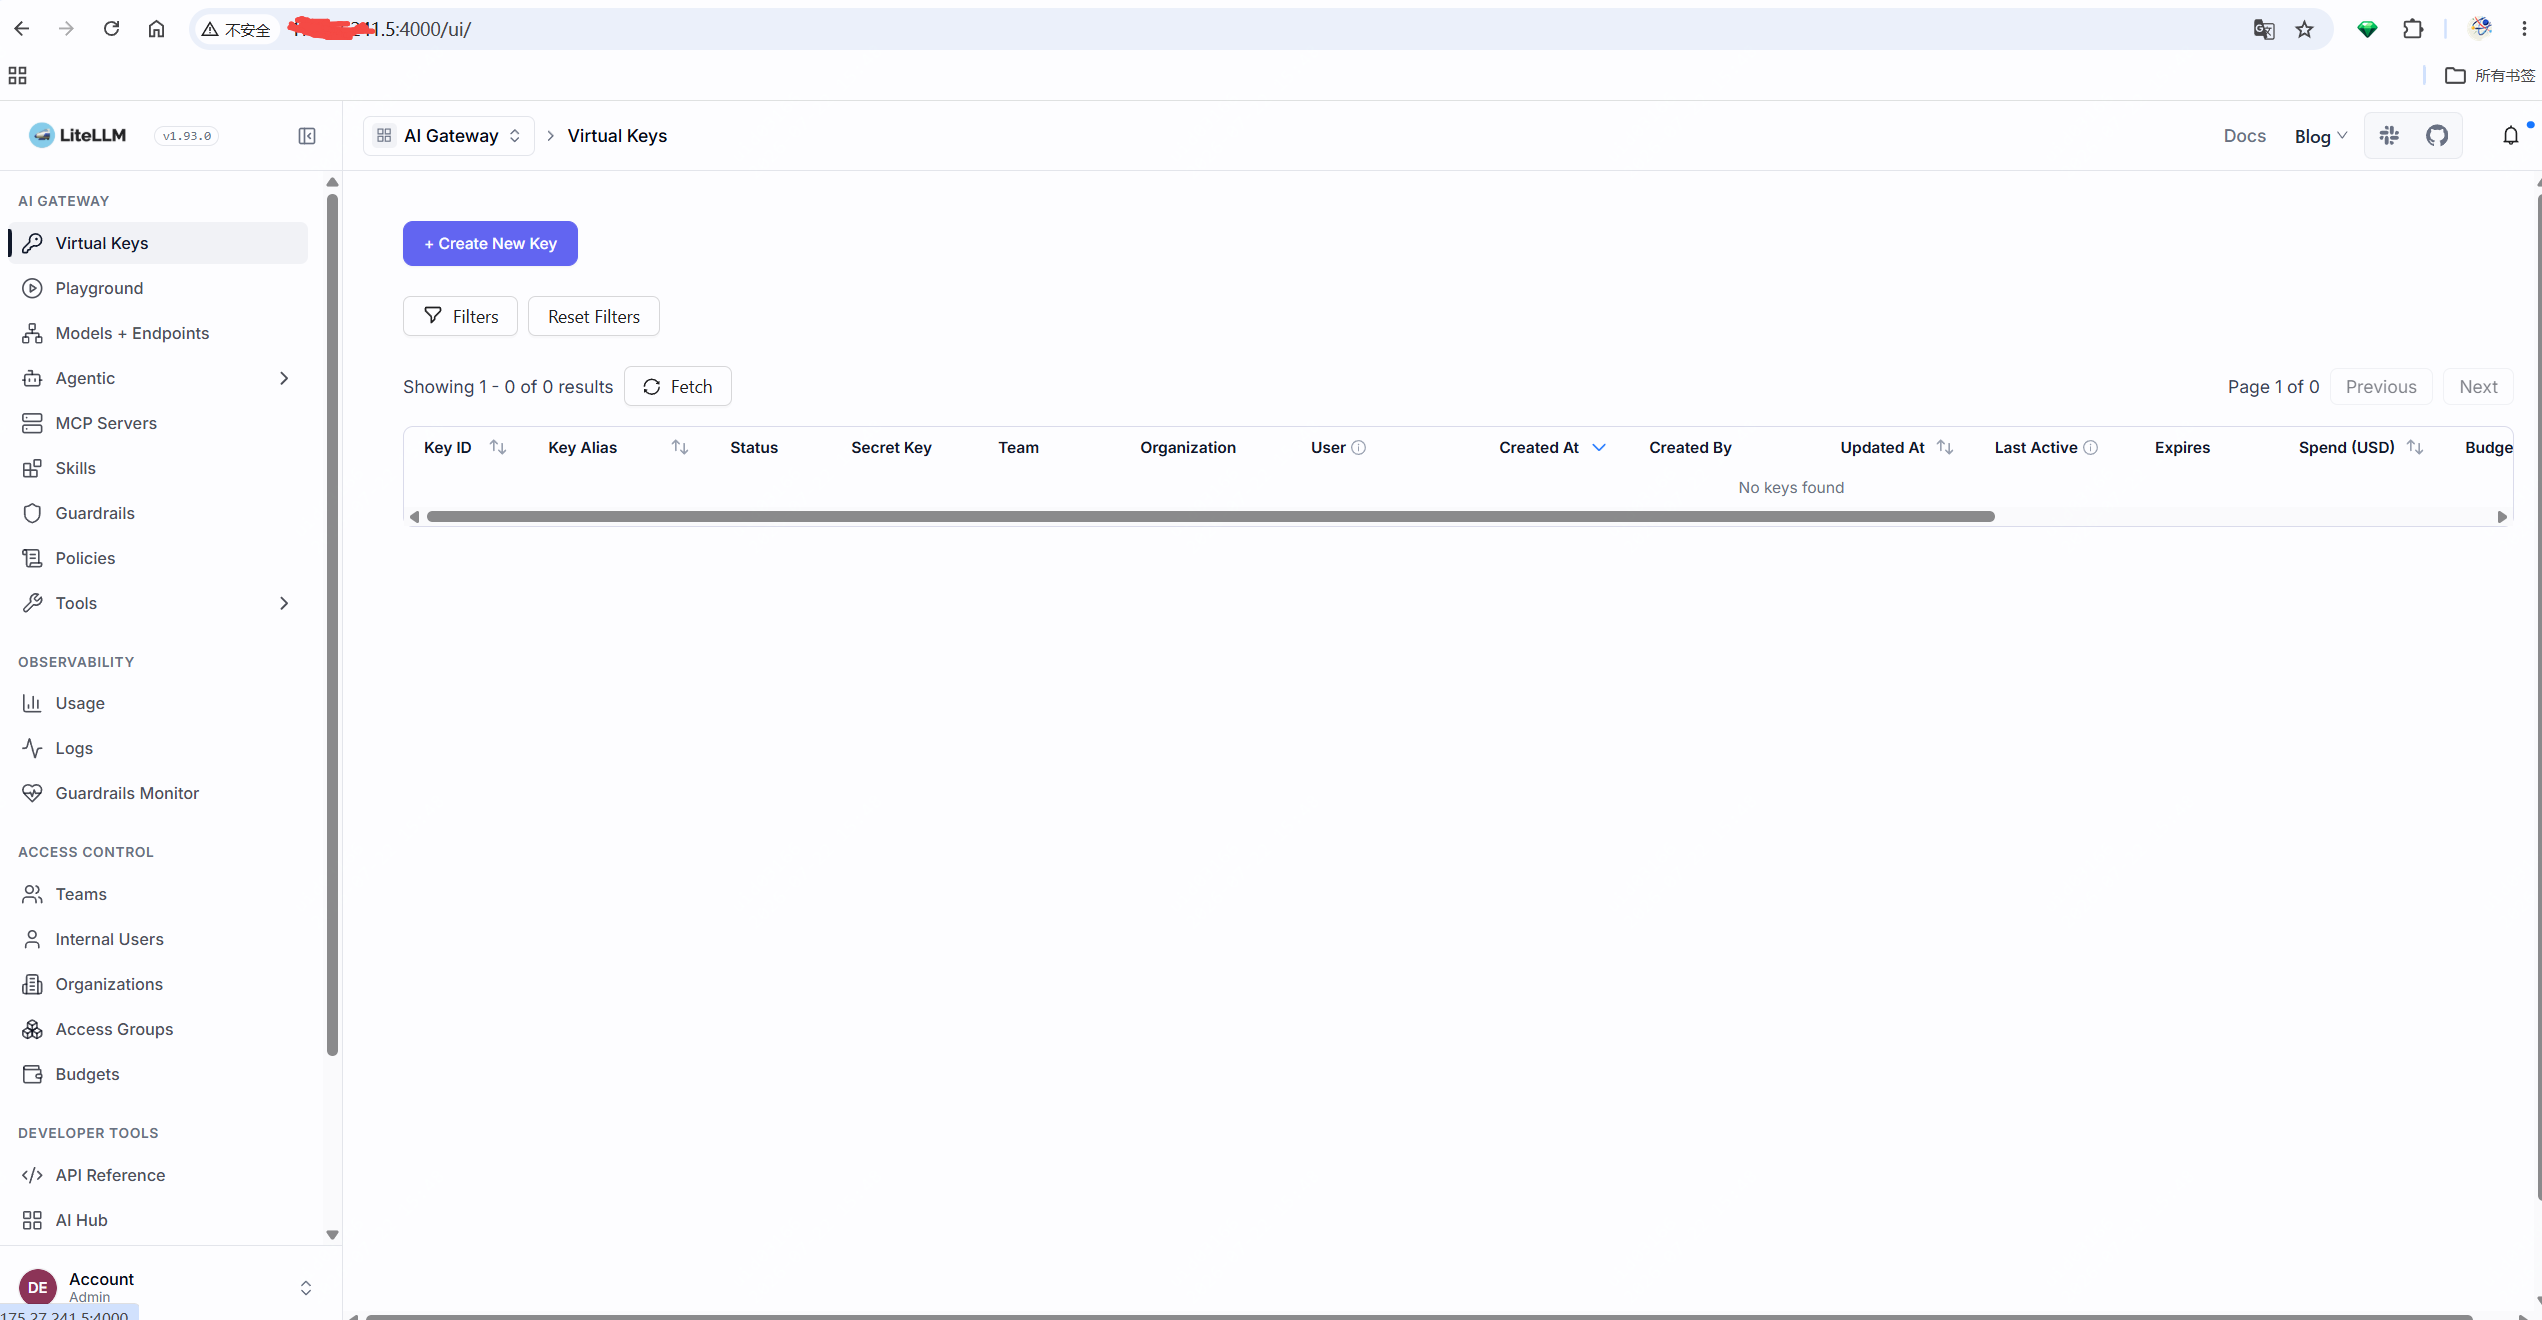
Task: Click Fetch to refresh keys
Action: point(678,386)
